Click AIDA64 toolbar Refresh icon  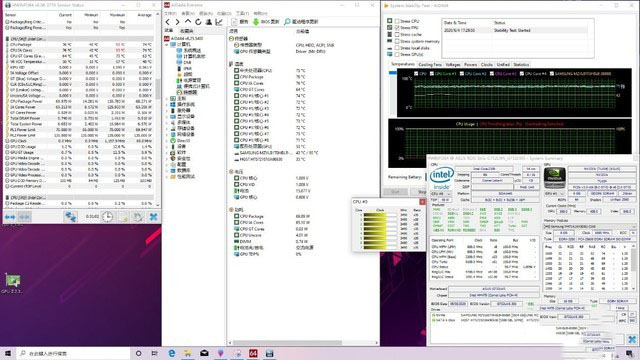point(198,22)
